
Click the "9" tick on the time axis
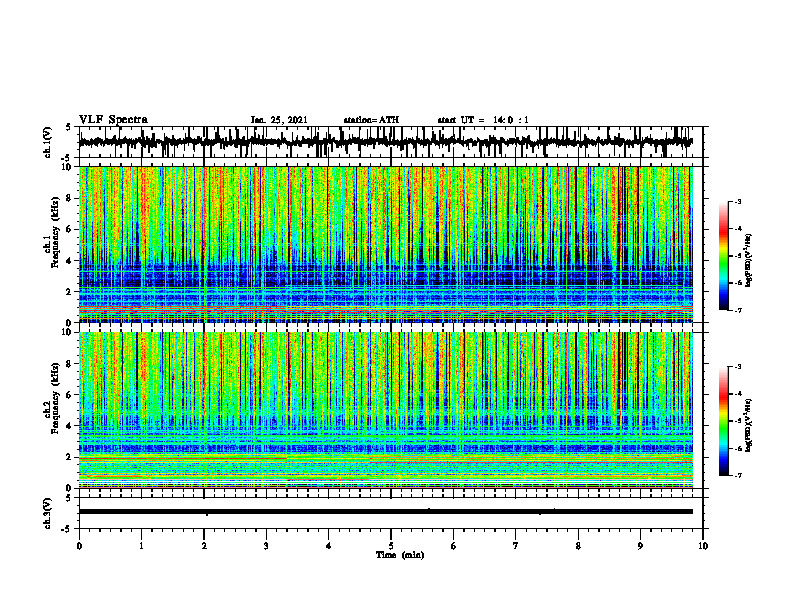(x=640, y=546)
